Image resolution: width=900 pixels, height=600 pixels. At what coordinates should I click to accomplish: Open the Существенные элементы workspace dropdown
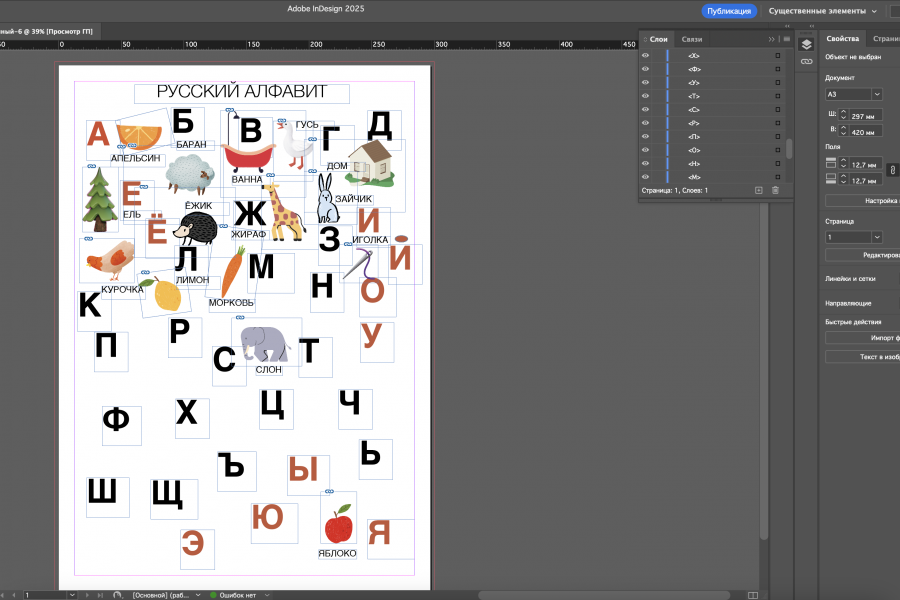click(x=823, y=10)
